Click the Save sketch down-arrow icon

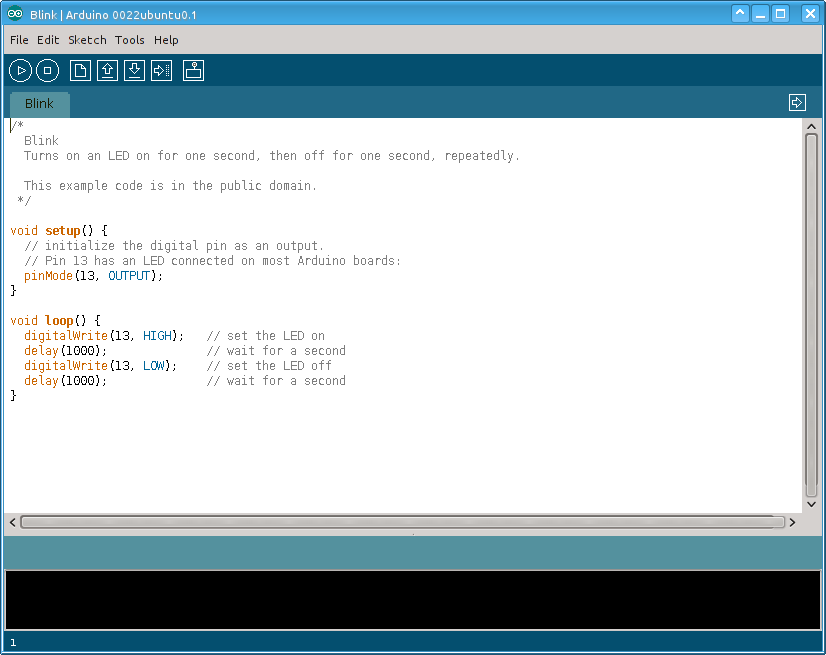134,71
